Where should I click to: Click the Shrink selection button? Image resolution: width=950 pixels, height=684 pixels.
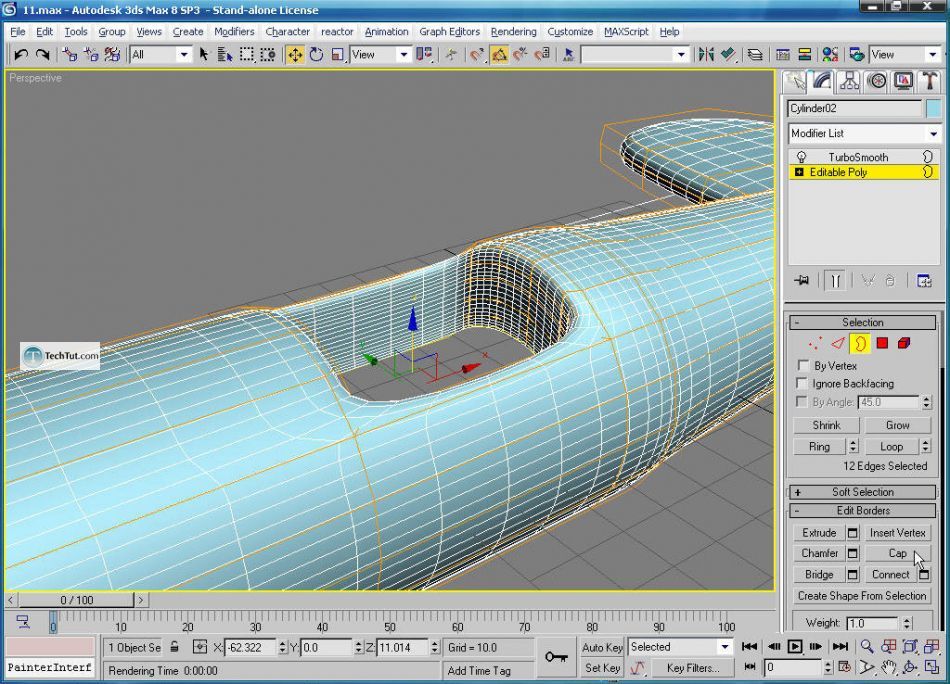pyautogui.click(x=826, y=425)
